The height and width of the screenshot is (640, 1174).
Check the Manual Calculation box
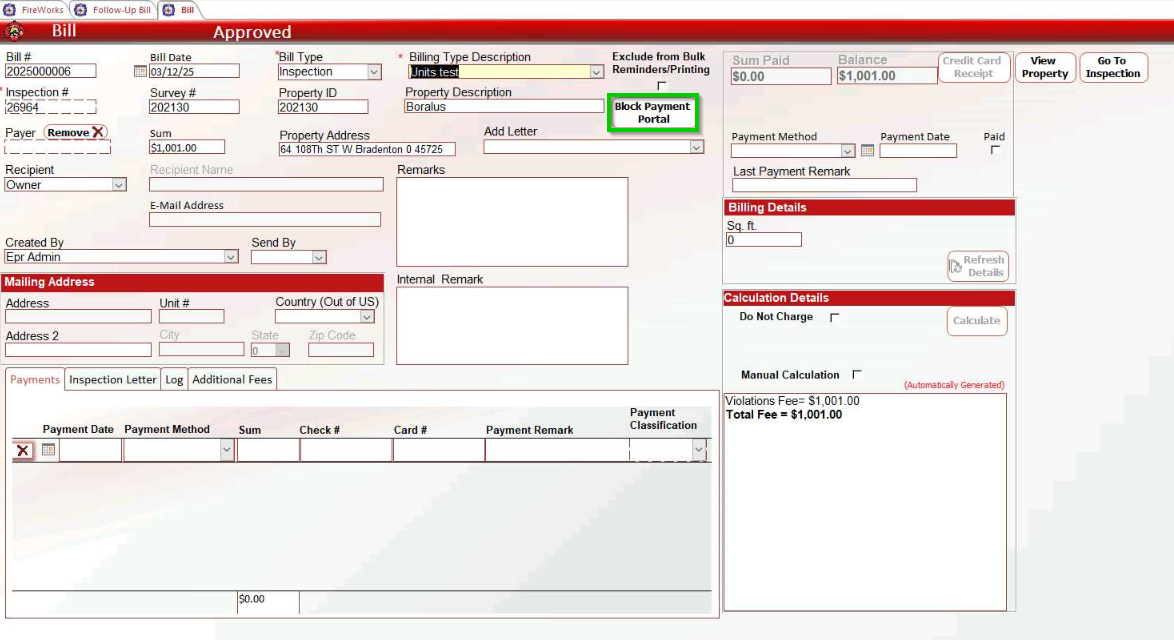[857, 374]
